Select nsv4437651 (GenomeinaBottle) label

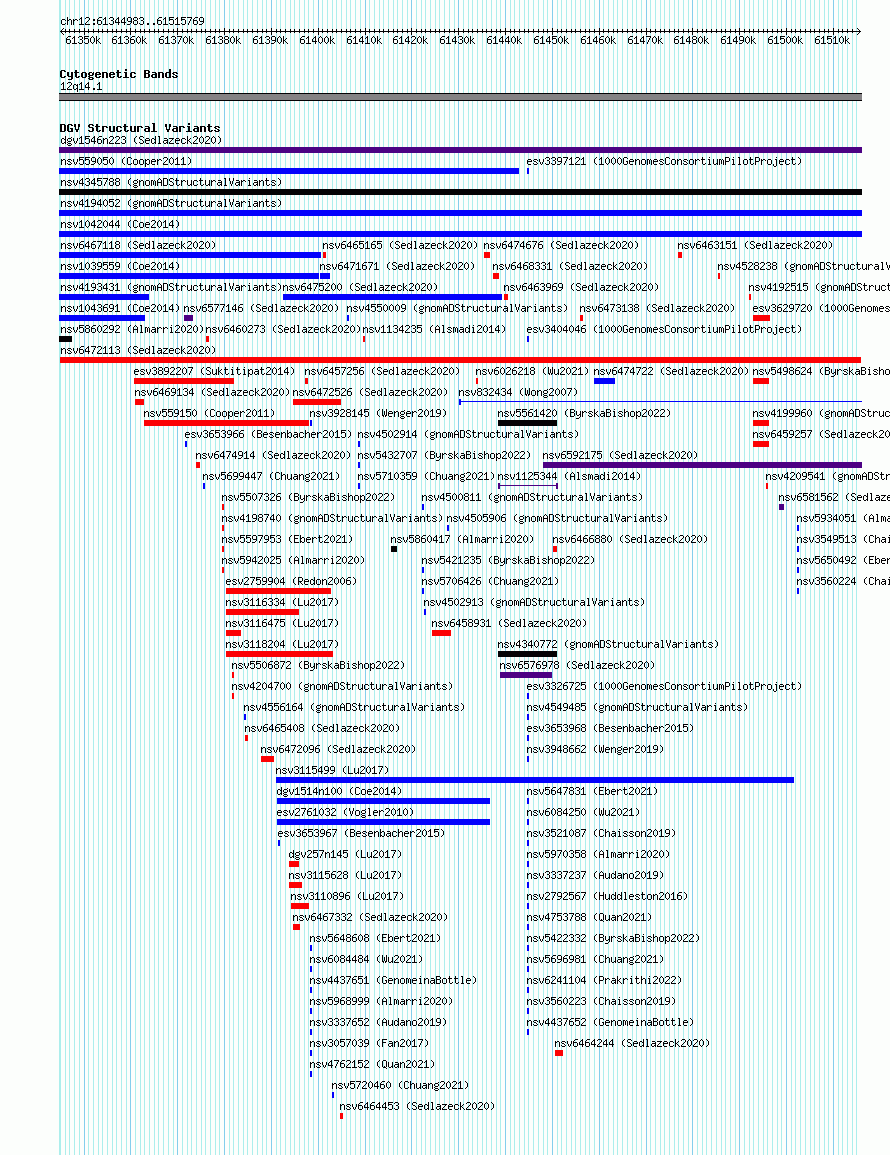point(393,980)
